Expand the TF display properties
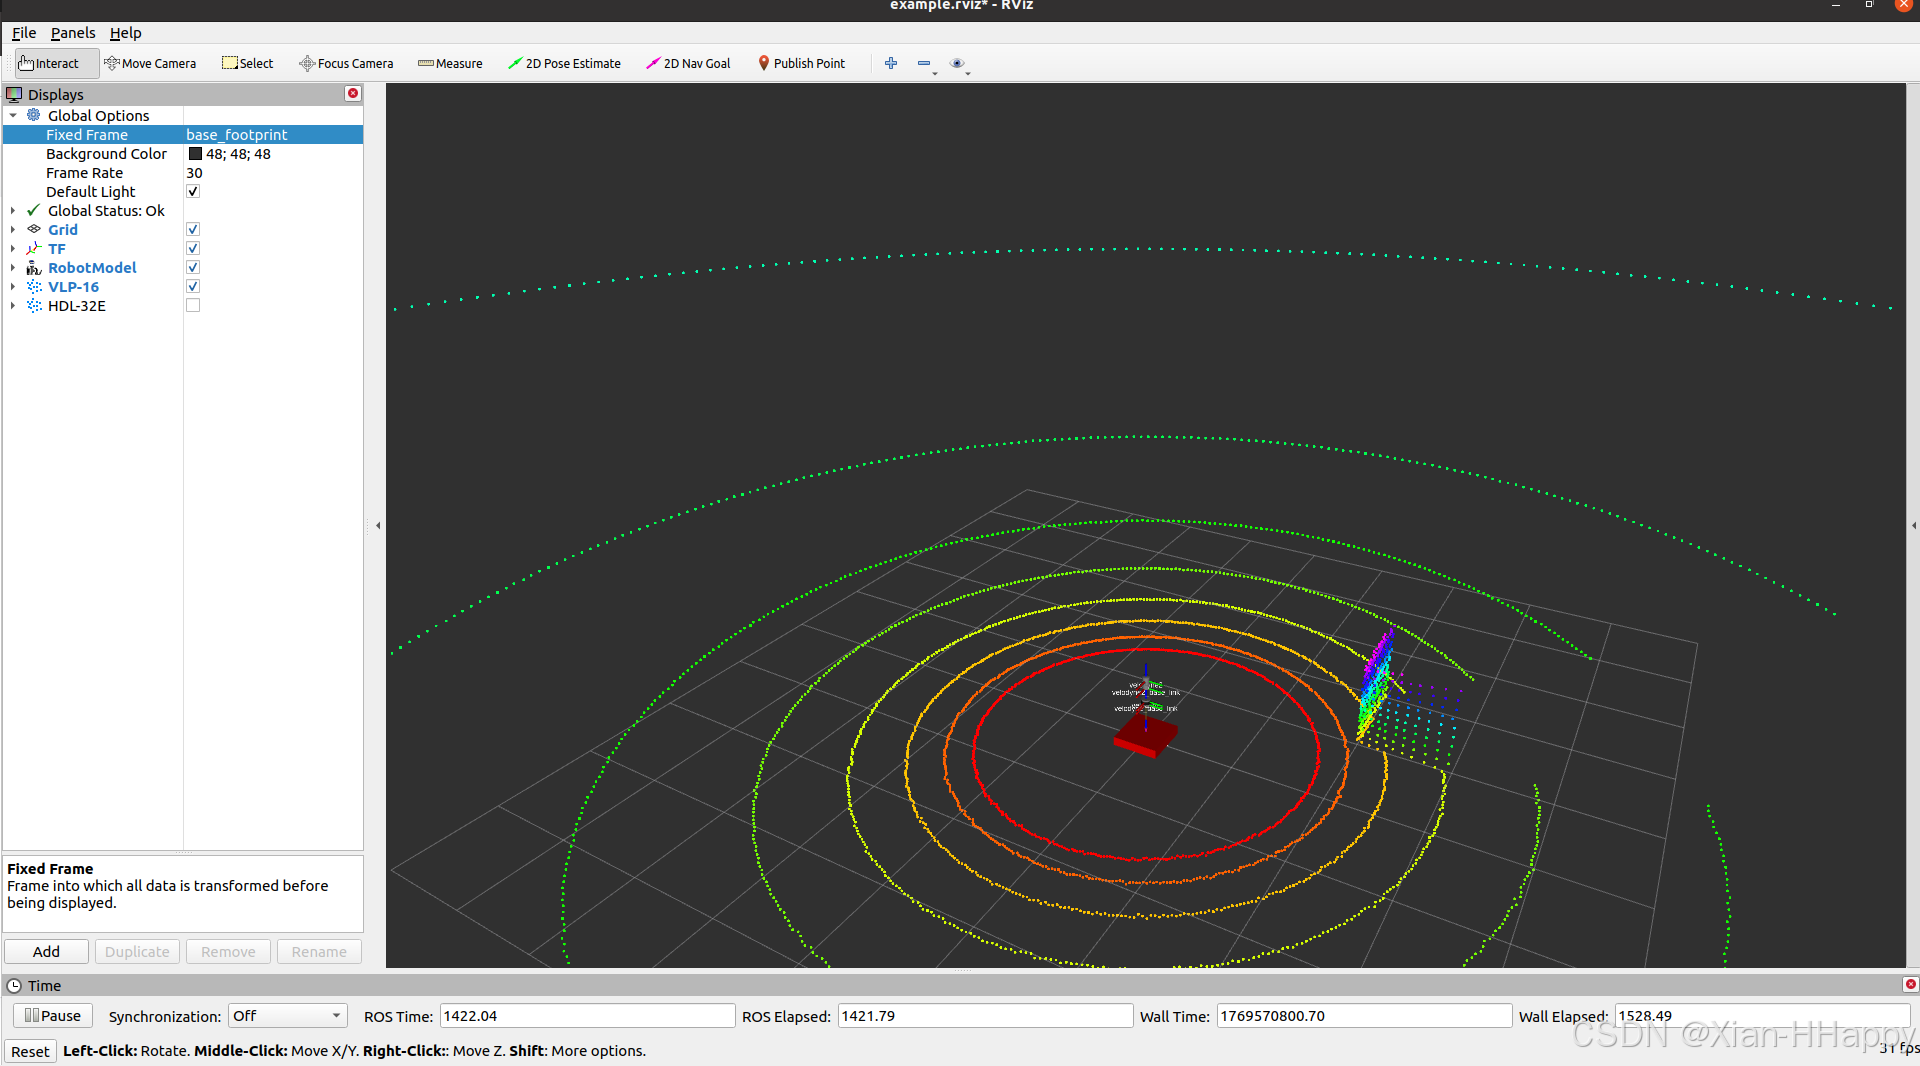 click(x=13, y=248)
